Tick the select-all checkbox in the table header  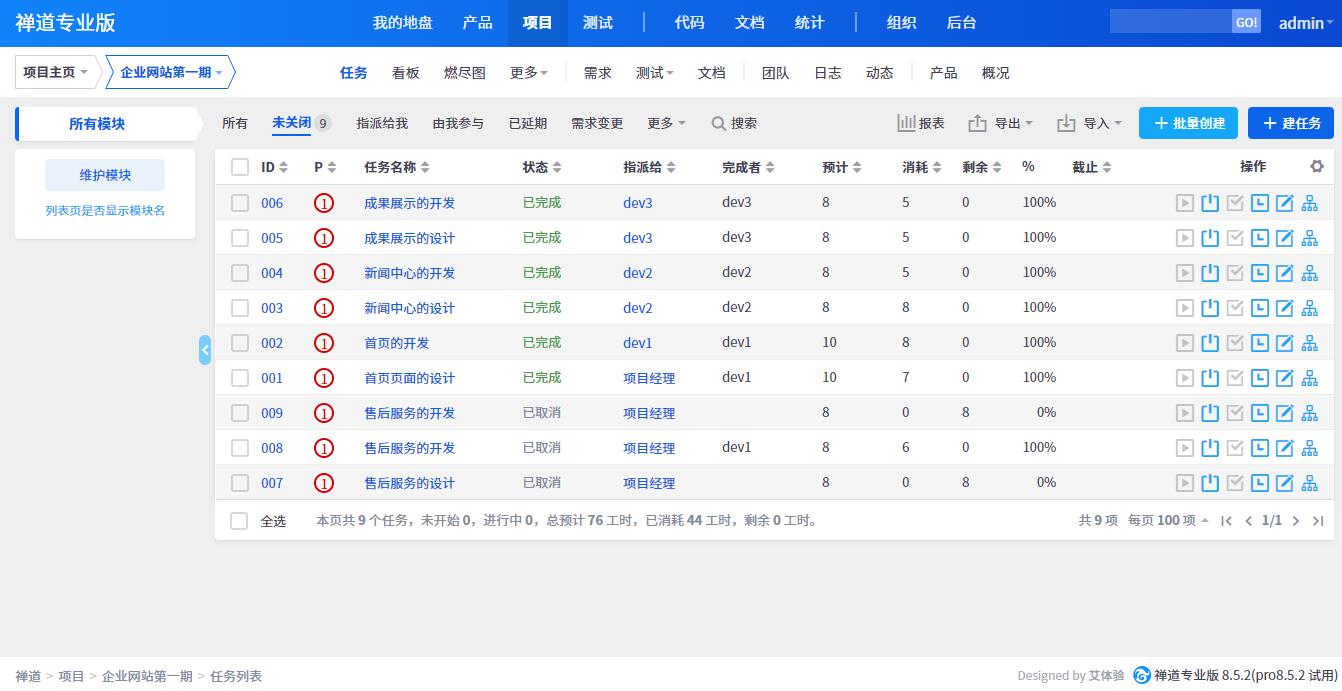pos(240,167)
